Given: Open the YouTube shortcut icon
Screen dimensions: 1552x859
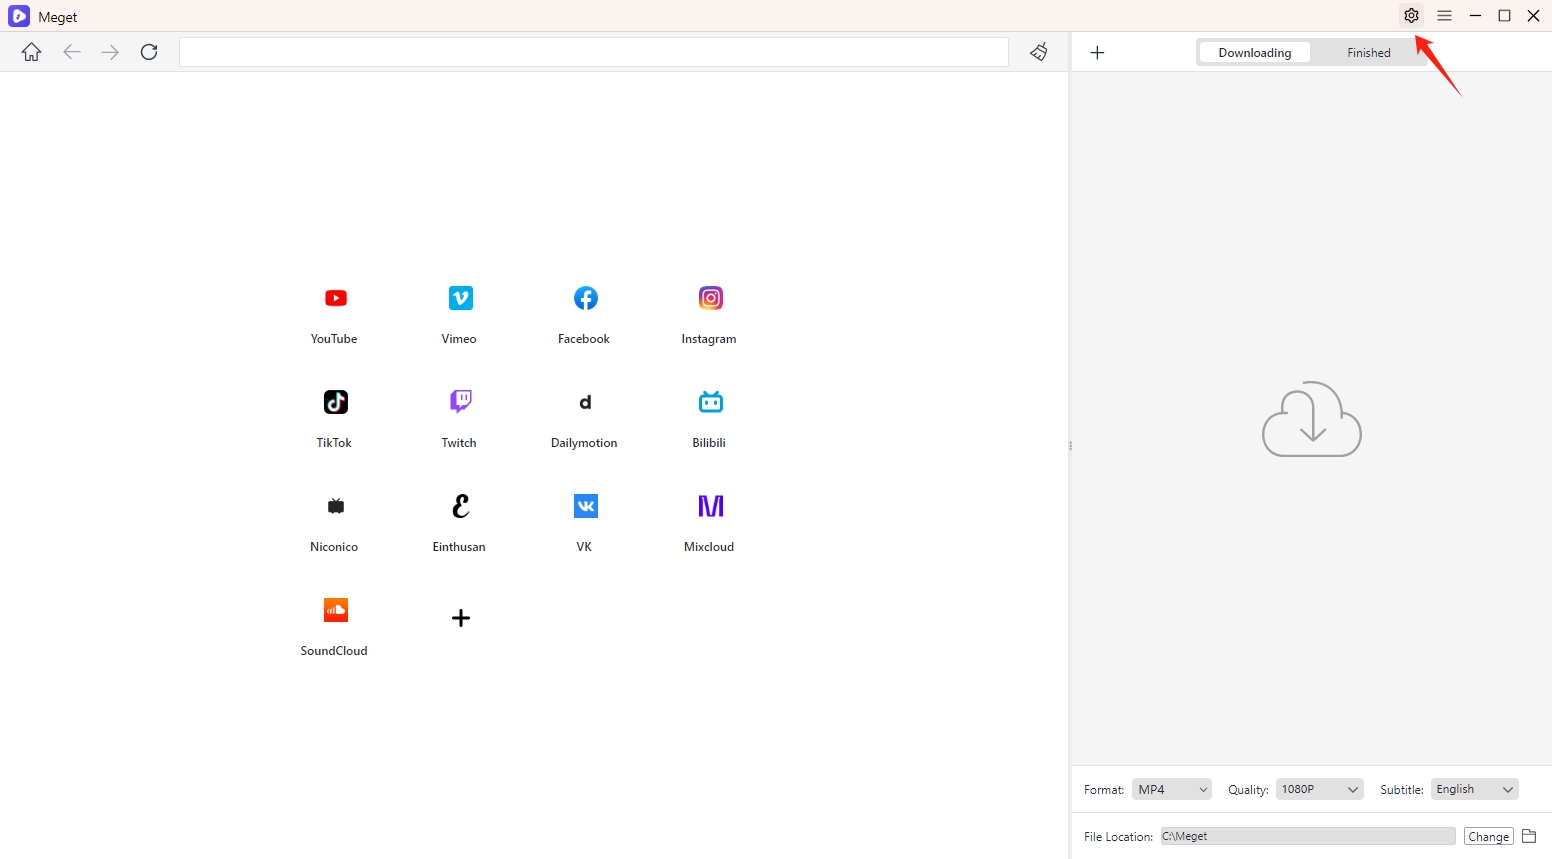Looking at the screenshot, I should [335, 298].
